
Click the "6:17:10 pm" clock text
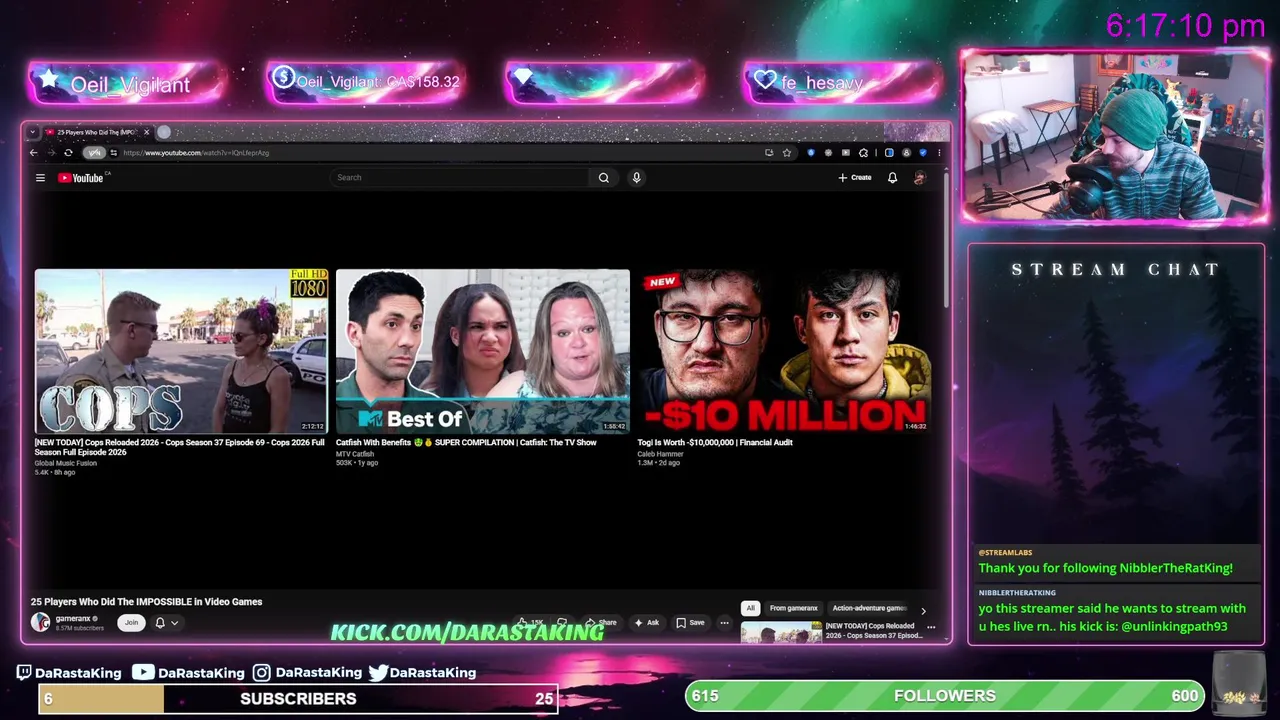pyautogui.click(x=1186, y=27)
